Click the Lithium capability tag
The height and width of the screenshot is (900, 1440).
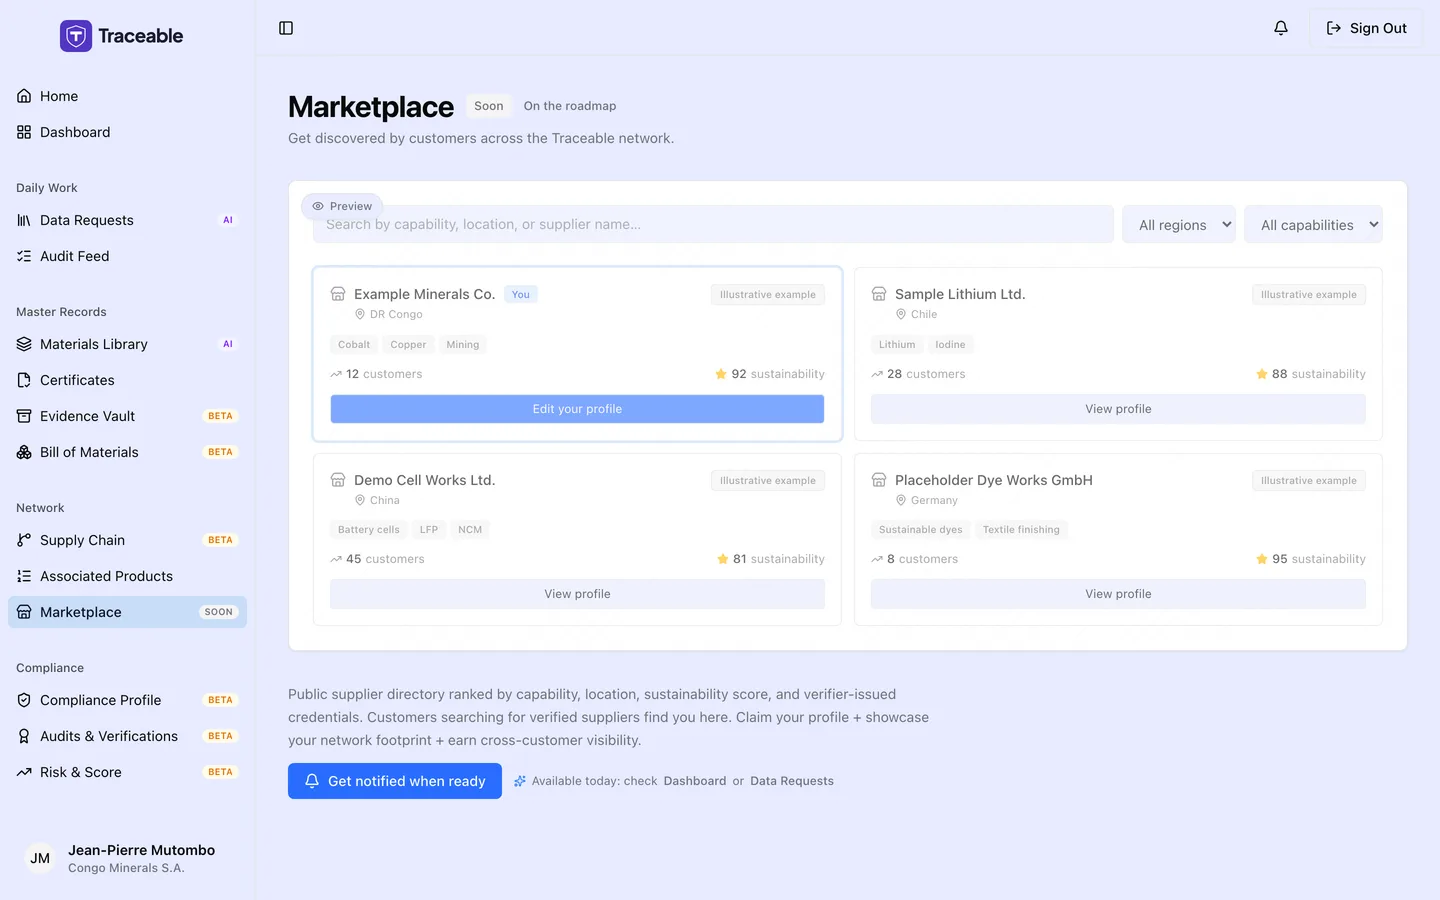click(x=897, y=345)
